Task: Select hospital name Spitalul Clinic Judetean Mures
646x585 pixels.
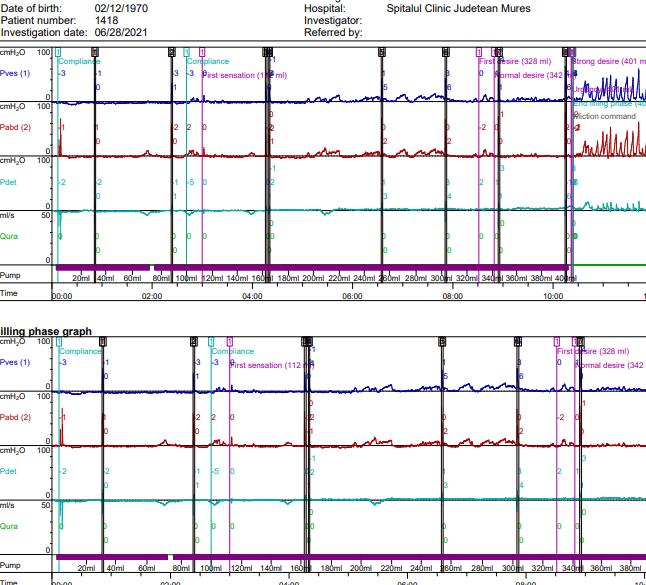Action: tap(458, 8)
